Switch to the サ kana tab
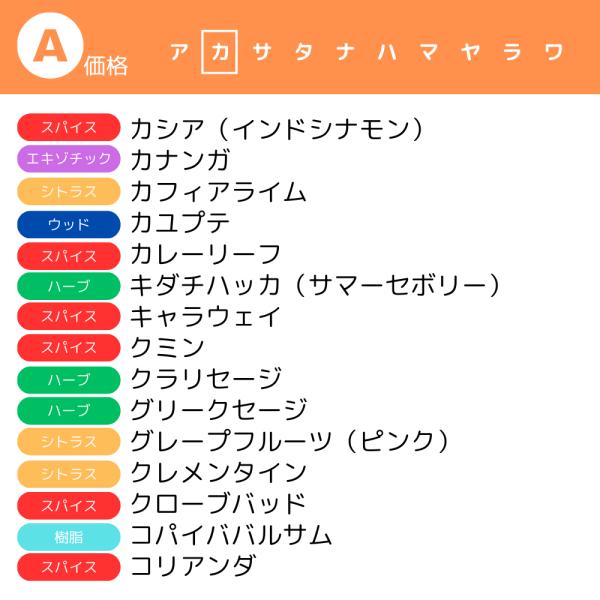The width and height of the screenshot is (600, 600). click(x=262, y=52)
